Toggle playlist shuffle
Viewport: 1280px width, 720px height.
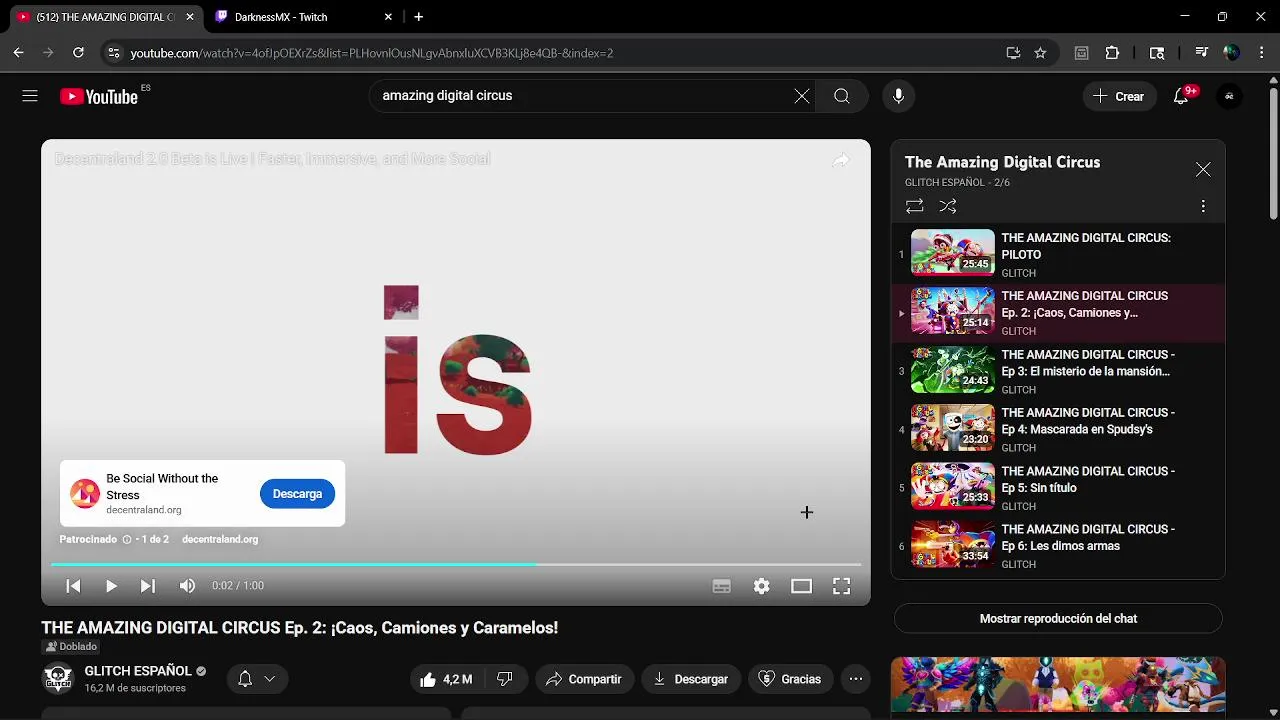pos(948,206)
